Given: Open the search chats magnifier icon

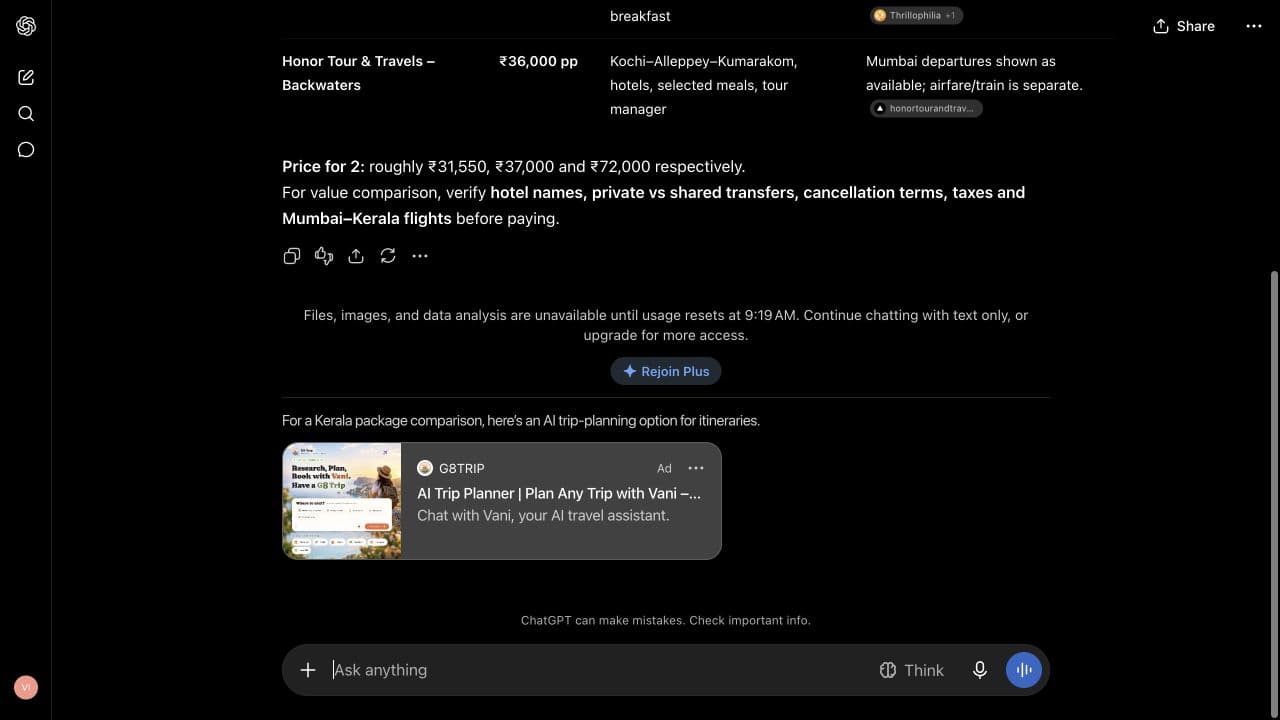Looking at the screenshot, I should pyautogui.click(x=26, y=113).
